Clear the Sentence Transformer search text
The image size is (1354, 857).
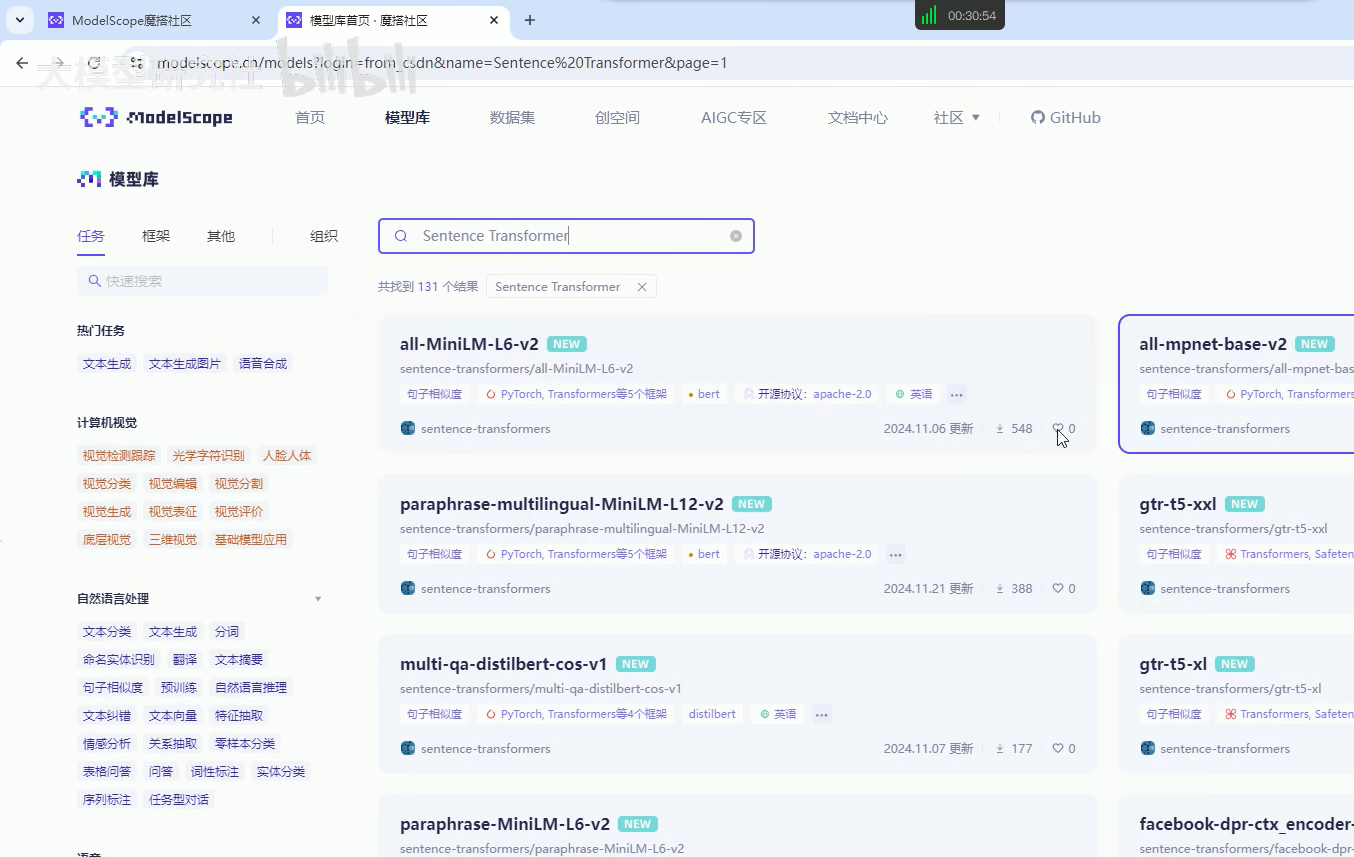pyautogui.click(x=736, y=236)
